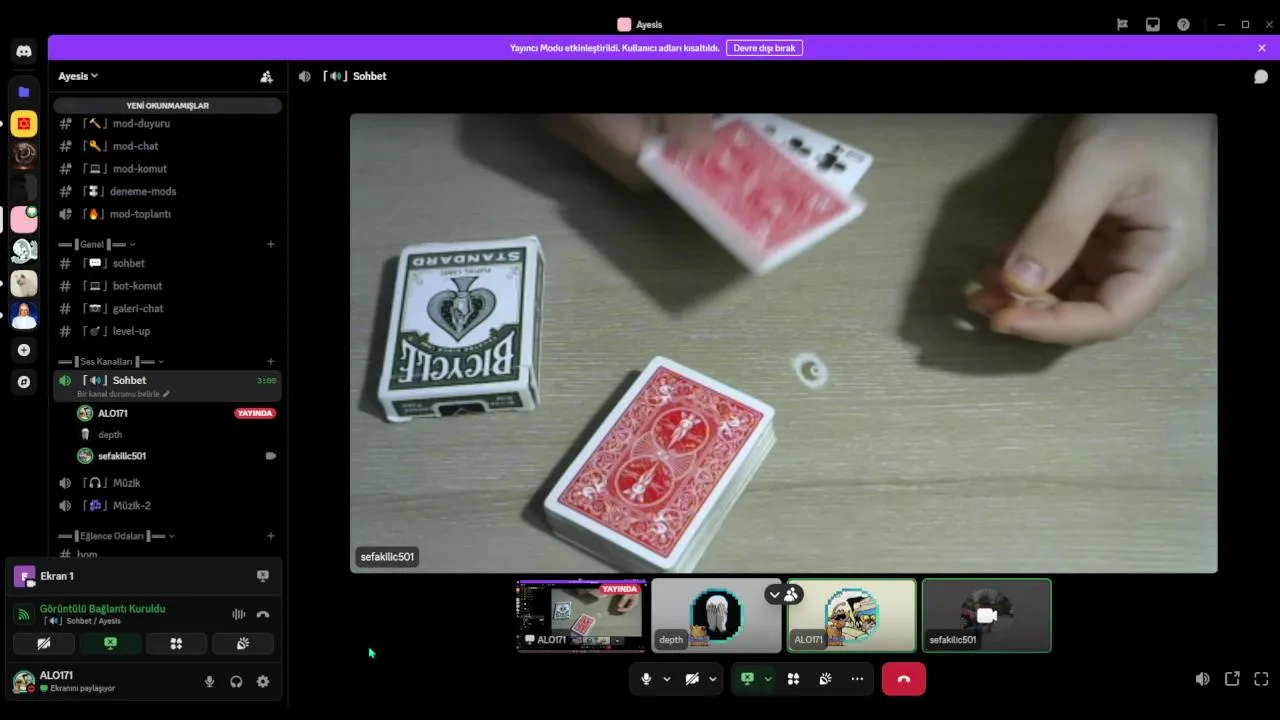Turn on camera in call toolbar
Screen dimensions: 1280x720
click(692, 679)
